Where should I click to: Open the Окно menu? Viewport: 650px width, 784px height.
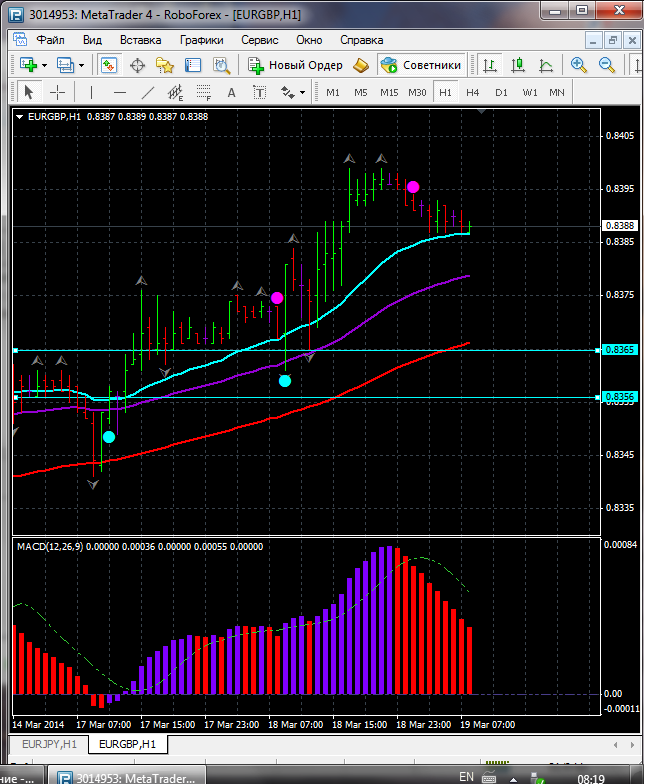click(x=309, y=40)
